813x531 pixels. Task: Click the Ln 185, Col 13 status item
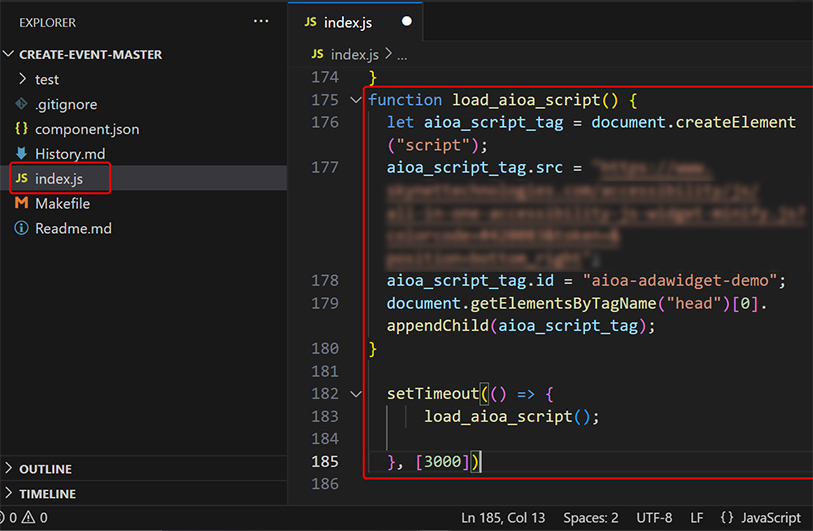point(503,518)
